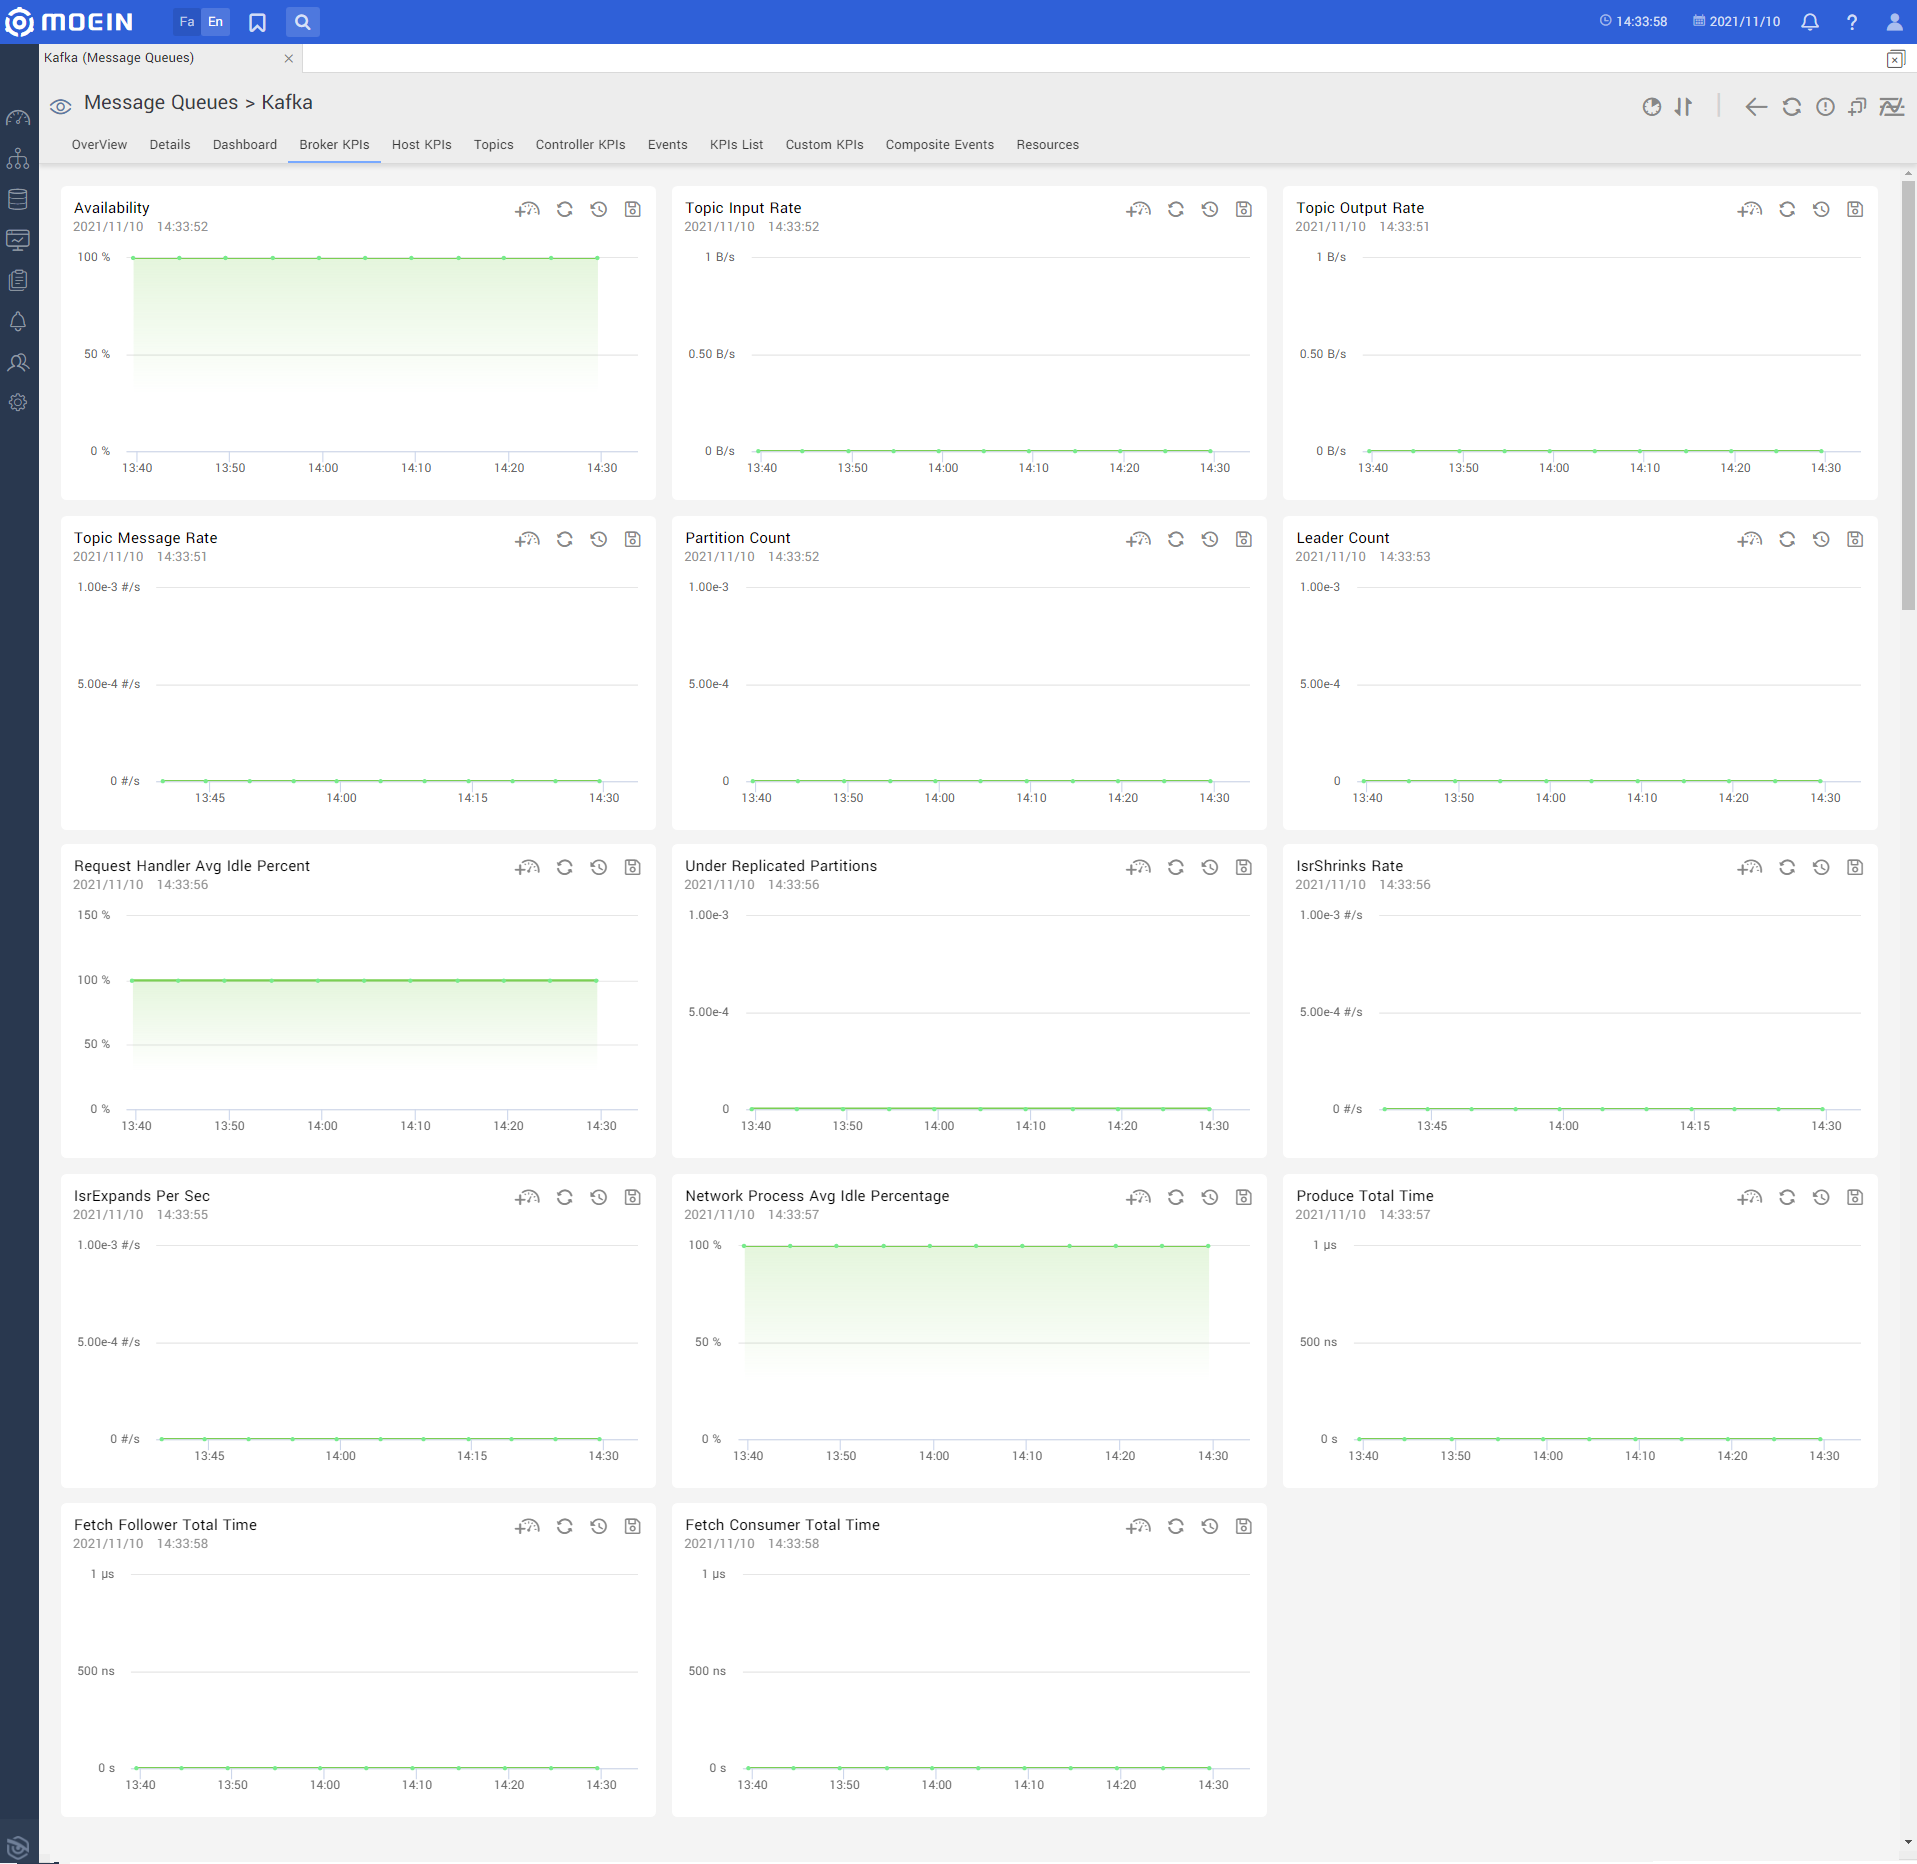1917x1864 pixels.
Task: Toggle the eye icon beside Message Queues
Action: click(61, 106)
